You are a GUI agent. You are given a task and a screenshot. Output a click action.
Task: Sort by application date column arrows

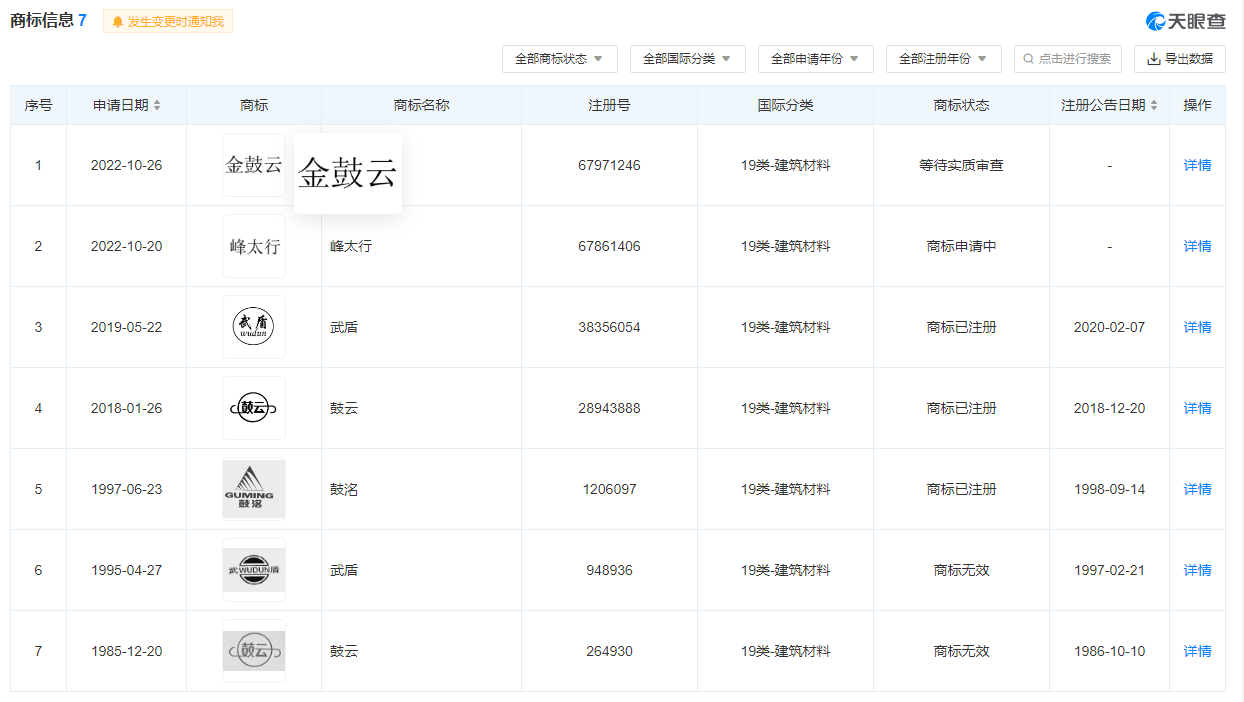tap(157, 105)
